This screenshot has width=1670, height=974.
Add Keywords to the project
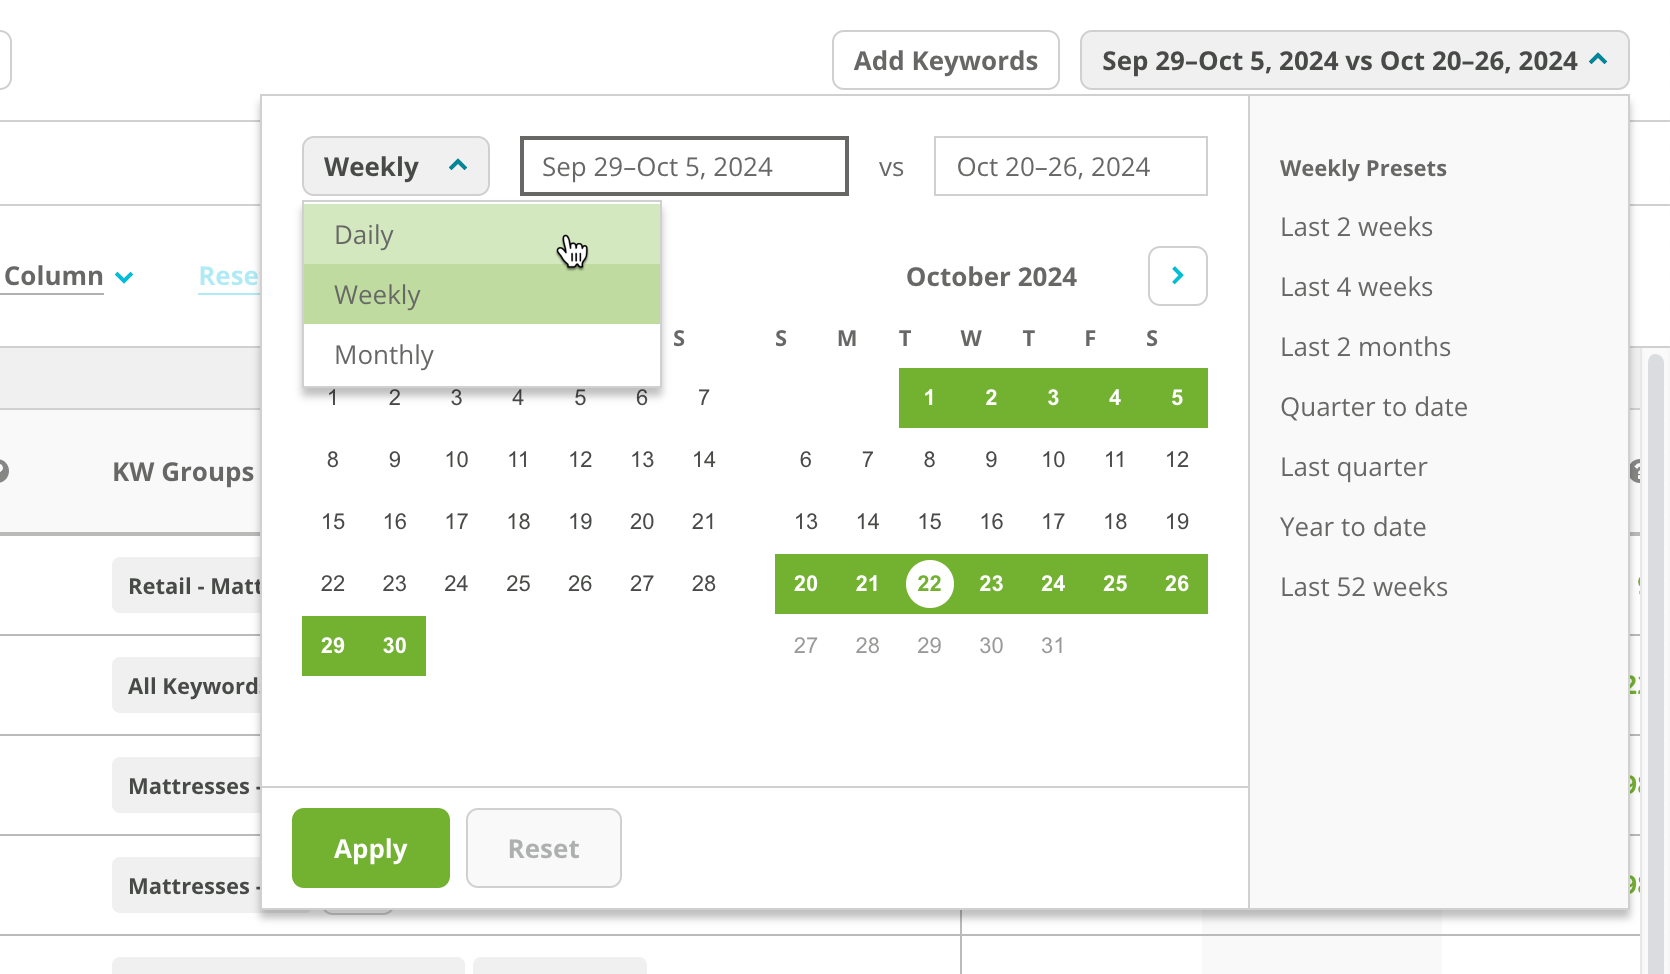click(945, 60)
